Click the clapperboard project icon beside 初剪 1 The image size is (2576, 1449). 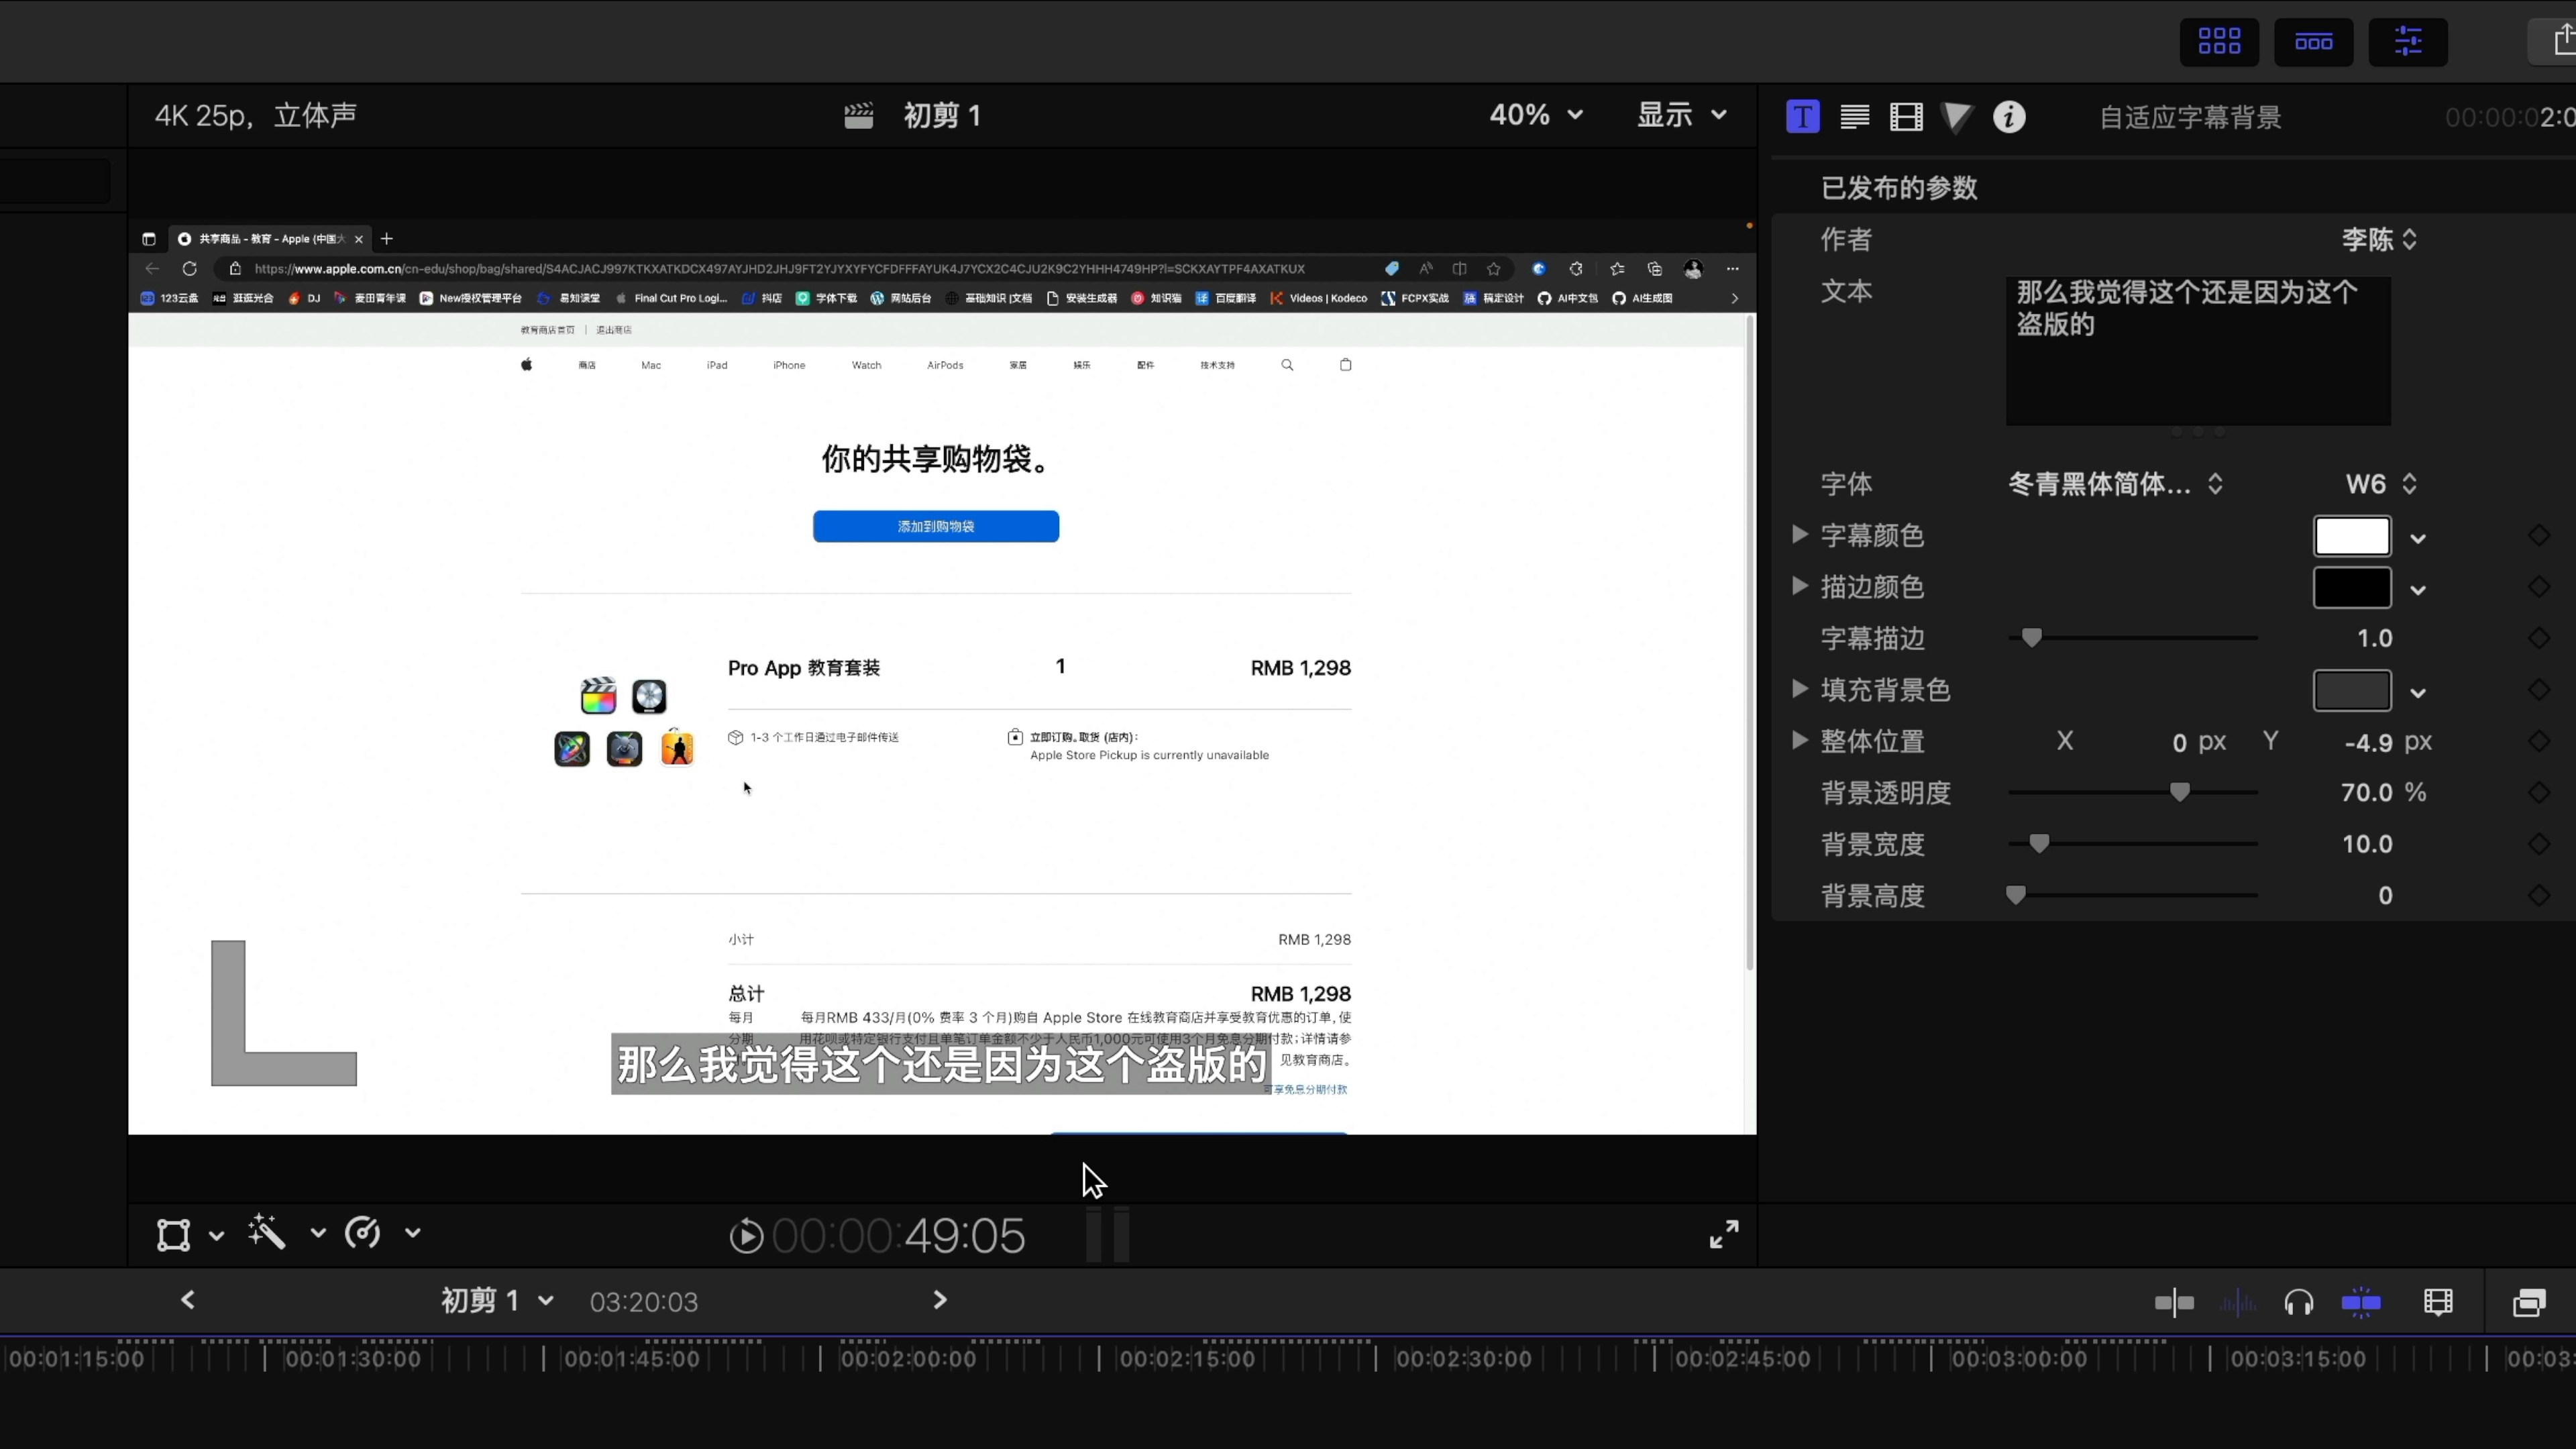[x=859, y=116]
